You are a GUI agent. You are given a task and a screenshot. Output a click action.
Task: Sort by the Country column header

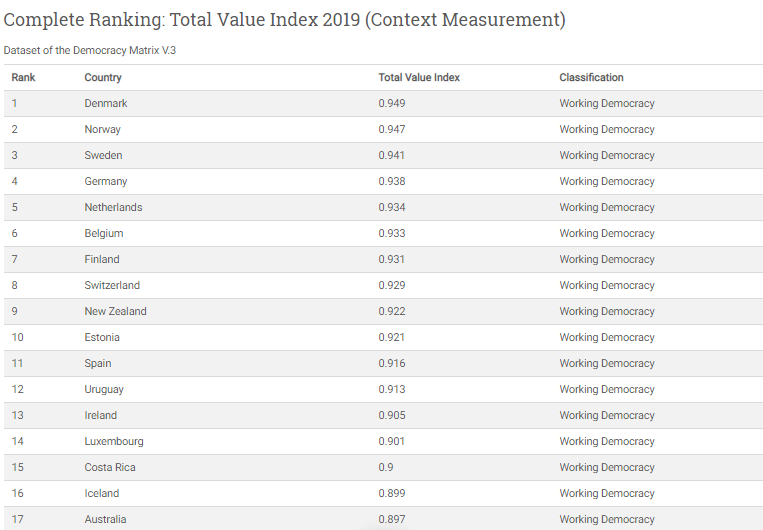(103, 77)
